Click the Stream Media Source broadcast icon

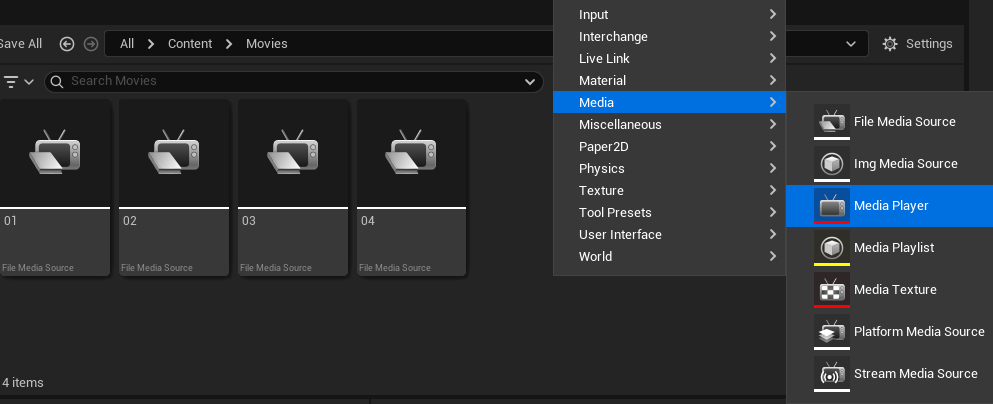[832, 374]
